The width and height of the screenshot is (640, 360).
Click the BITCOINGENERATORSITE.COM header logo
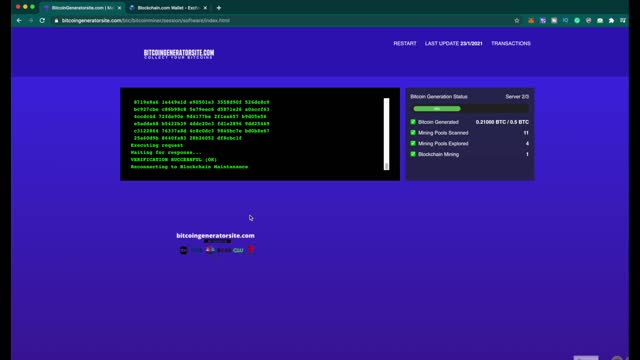[x=179, y=54]
